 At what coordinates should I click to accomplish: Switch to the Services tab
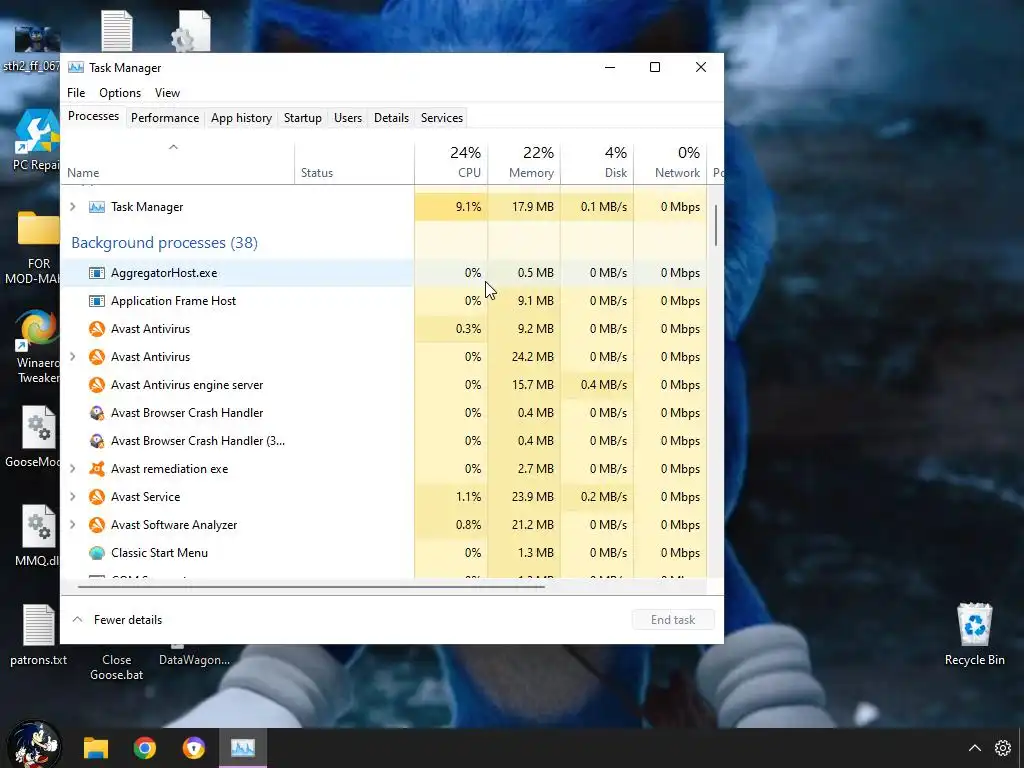tap(441, 118)
